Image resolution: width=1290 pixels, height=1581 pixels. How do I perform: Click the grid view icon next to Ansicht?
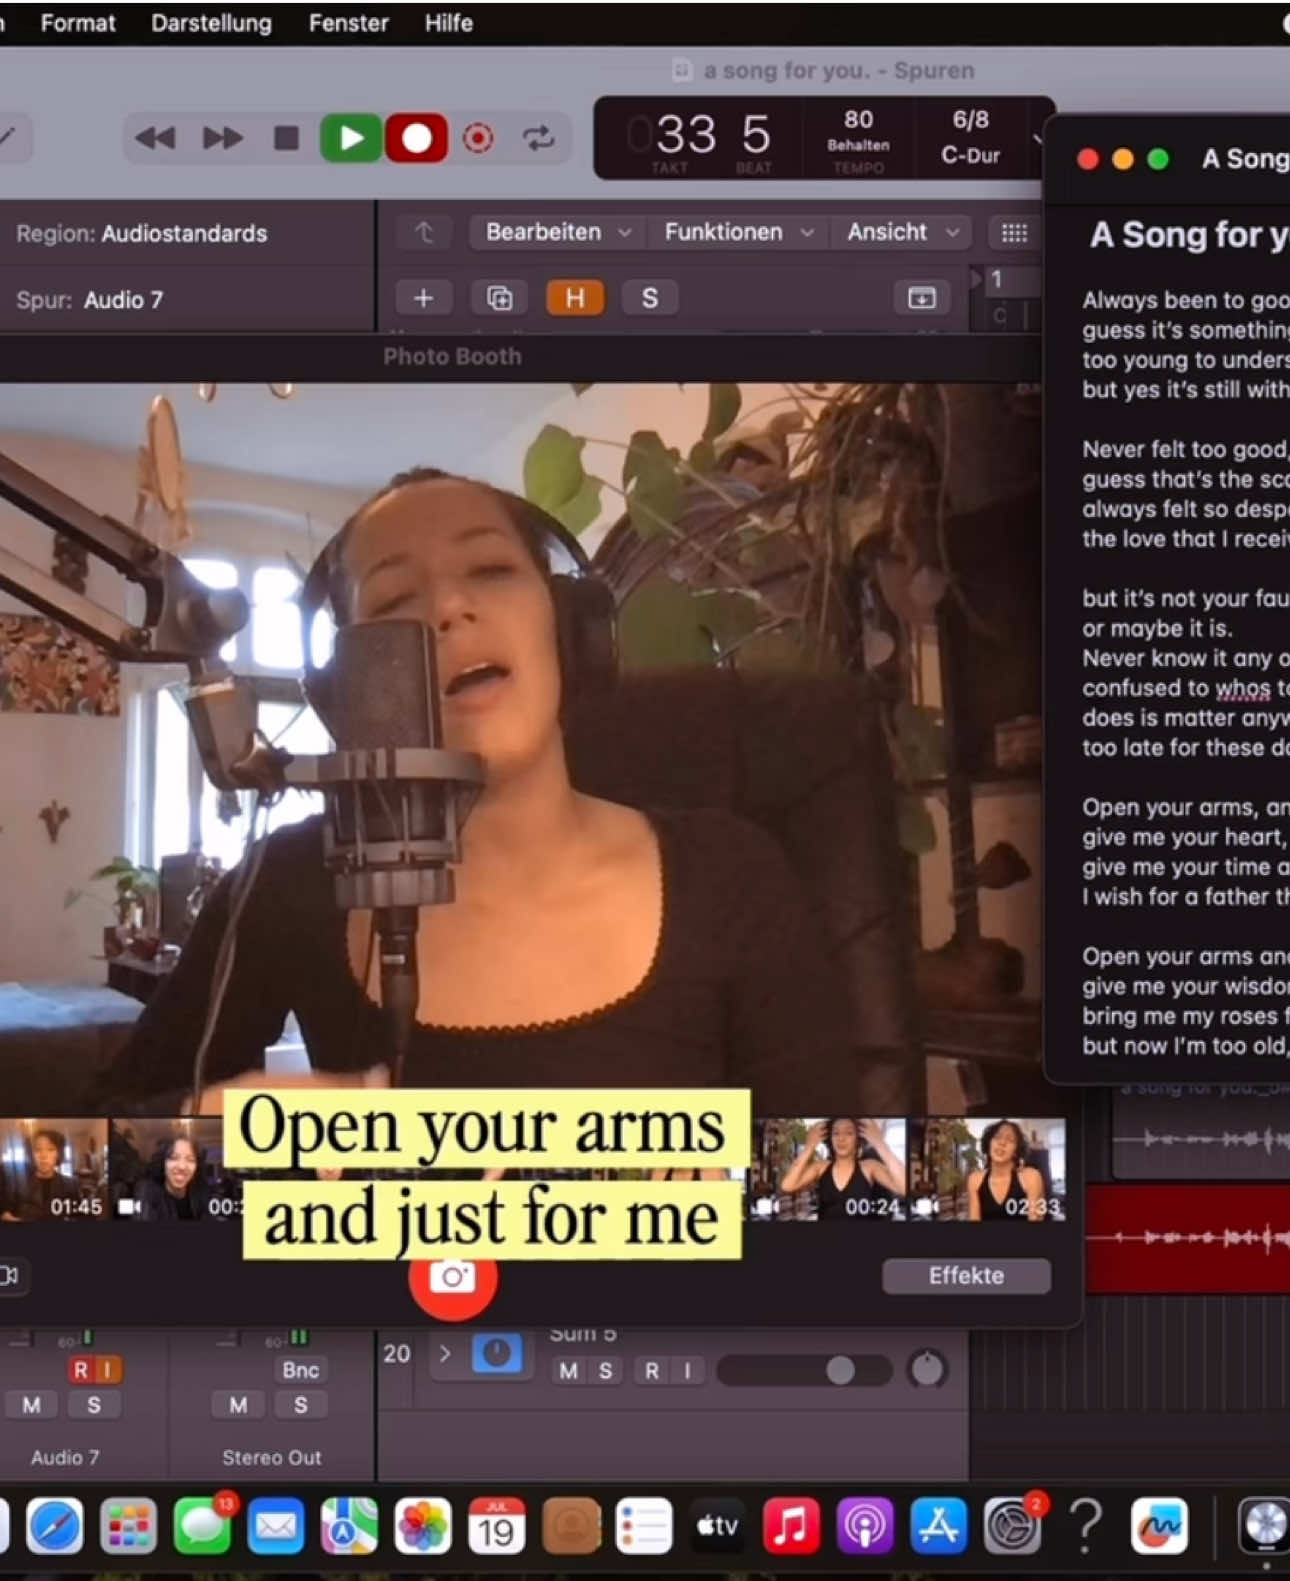(1014, 233)
